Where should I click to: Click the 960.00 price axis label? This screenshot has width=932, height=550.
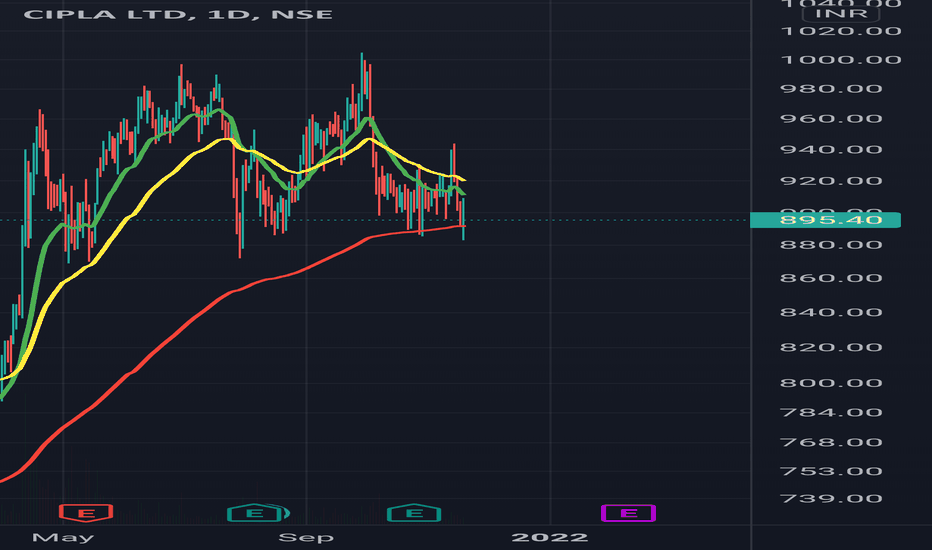tap(832, 118)
